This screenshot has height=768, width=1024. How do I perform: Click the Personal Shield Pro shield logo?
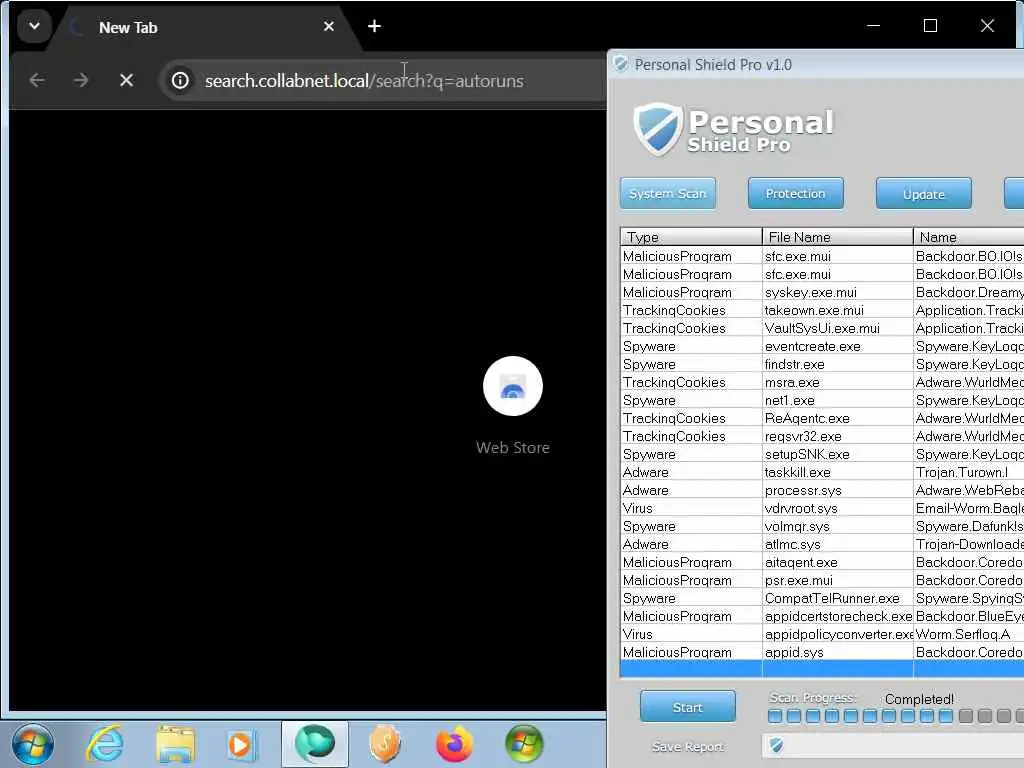click(656, 129)
